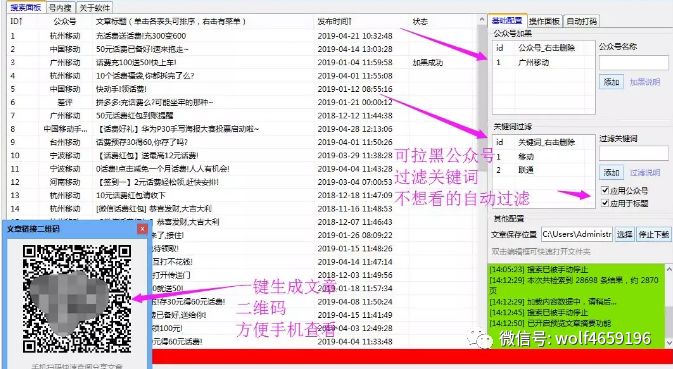Click article list scrollbar up arrow
Viewport: 673px width, 369px height.
tap(482, 20)
